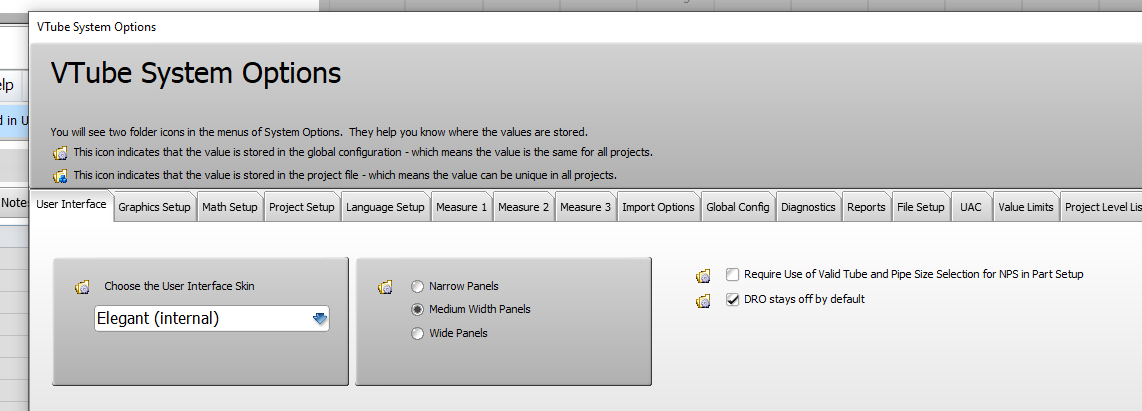Select Medium Width Panels radio button

(417, 310)
